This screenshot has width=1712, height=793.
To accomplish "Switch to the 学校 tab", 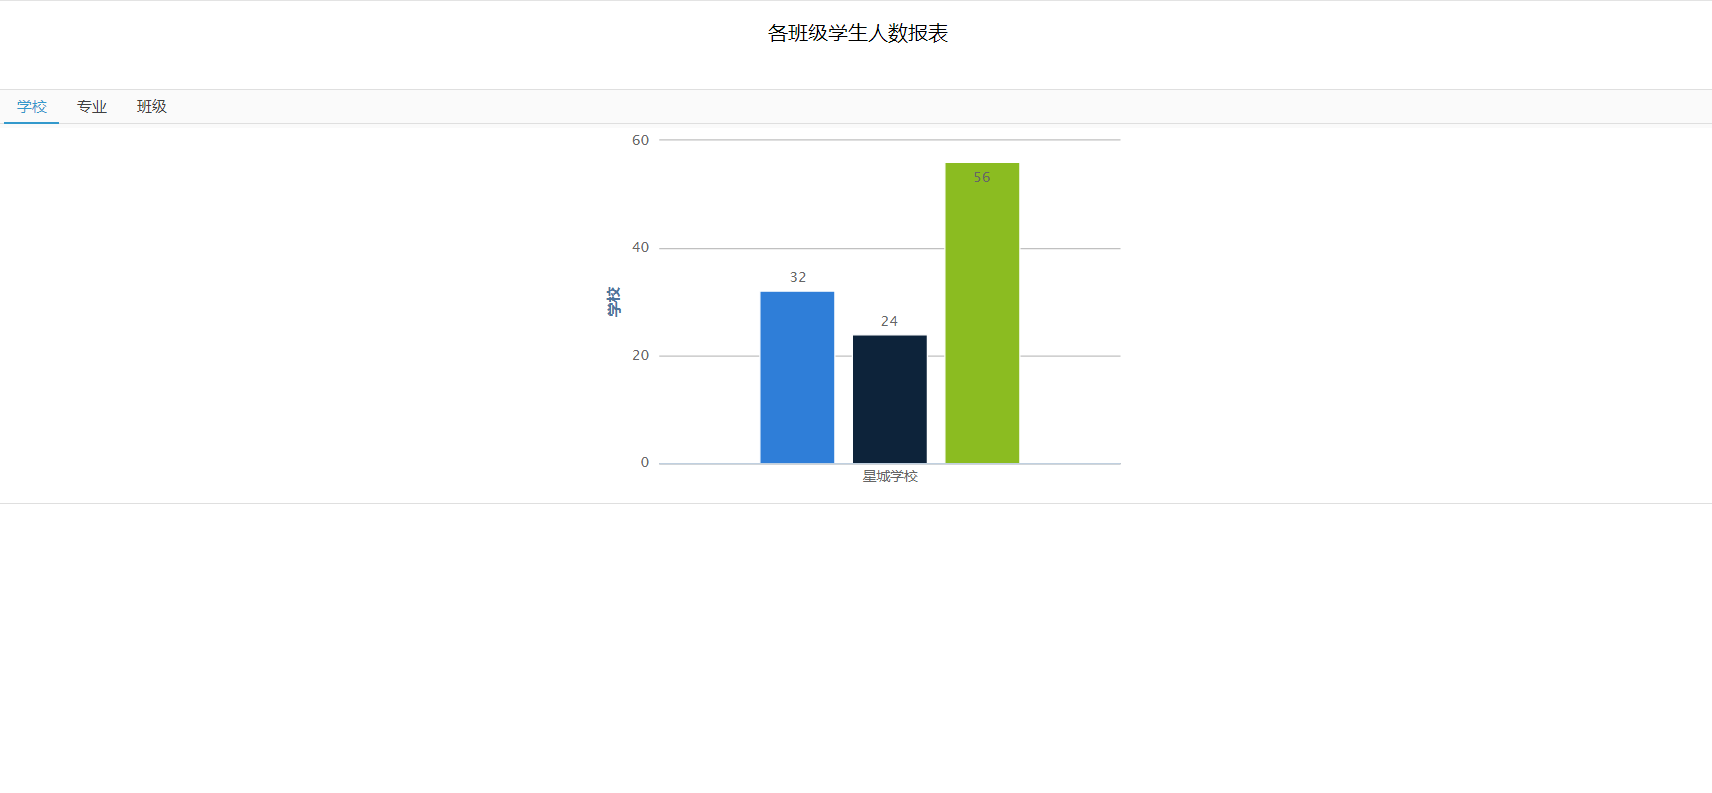I will pos(32,107).
